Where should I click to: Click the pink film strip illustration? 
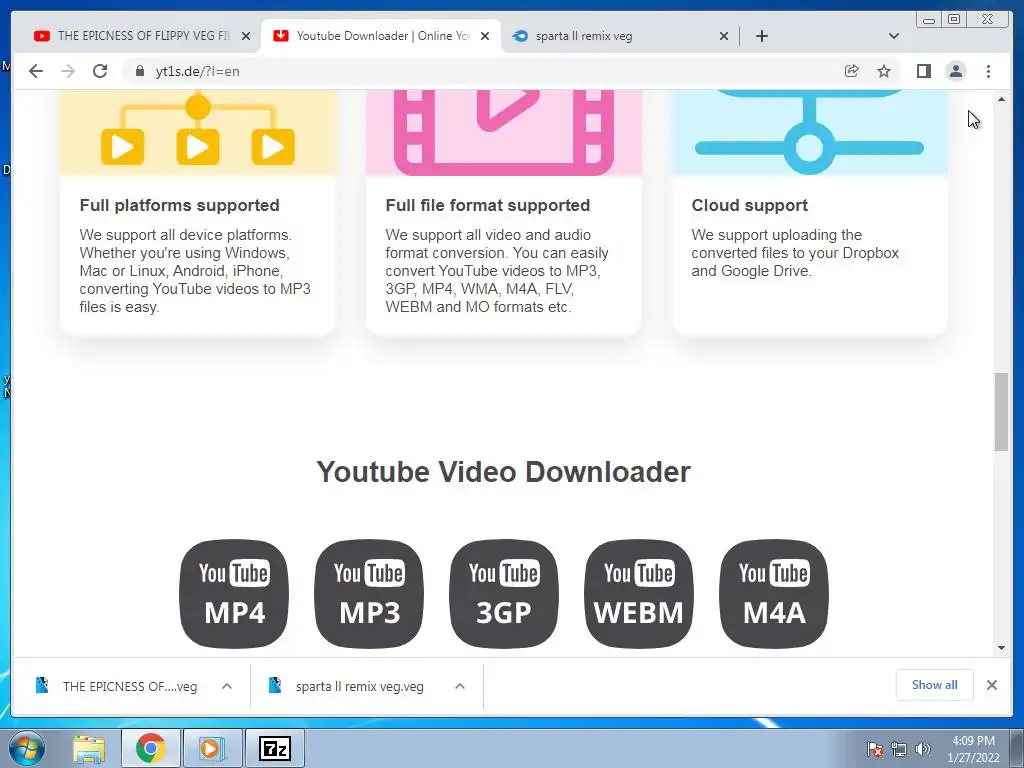coord(504,133)
